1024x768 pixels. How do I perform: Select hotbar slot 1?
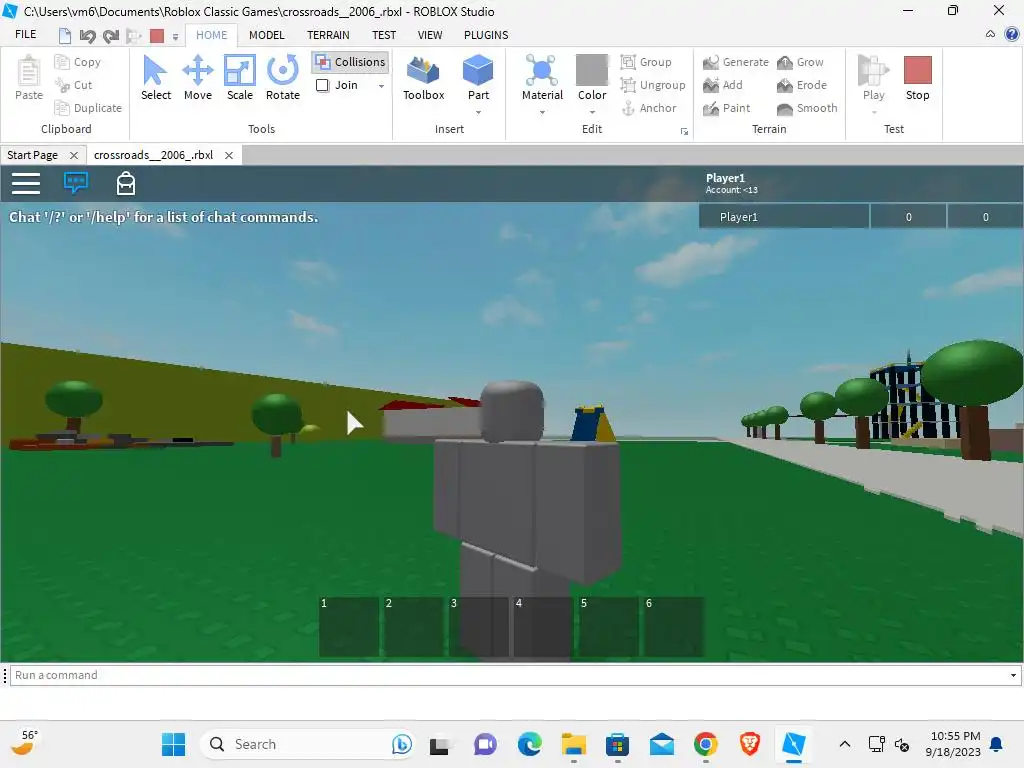coord(349,626)
